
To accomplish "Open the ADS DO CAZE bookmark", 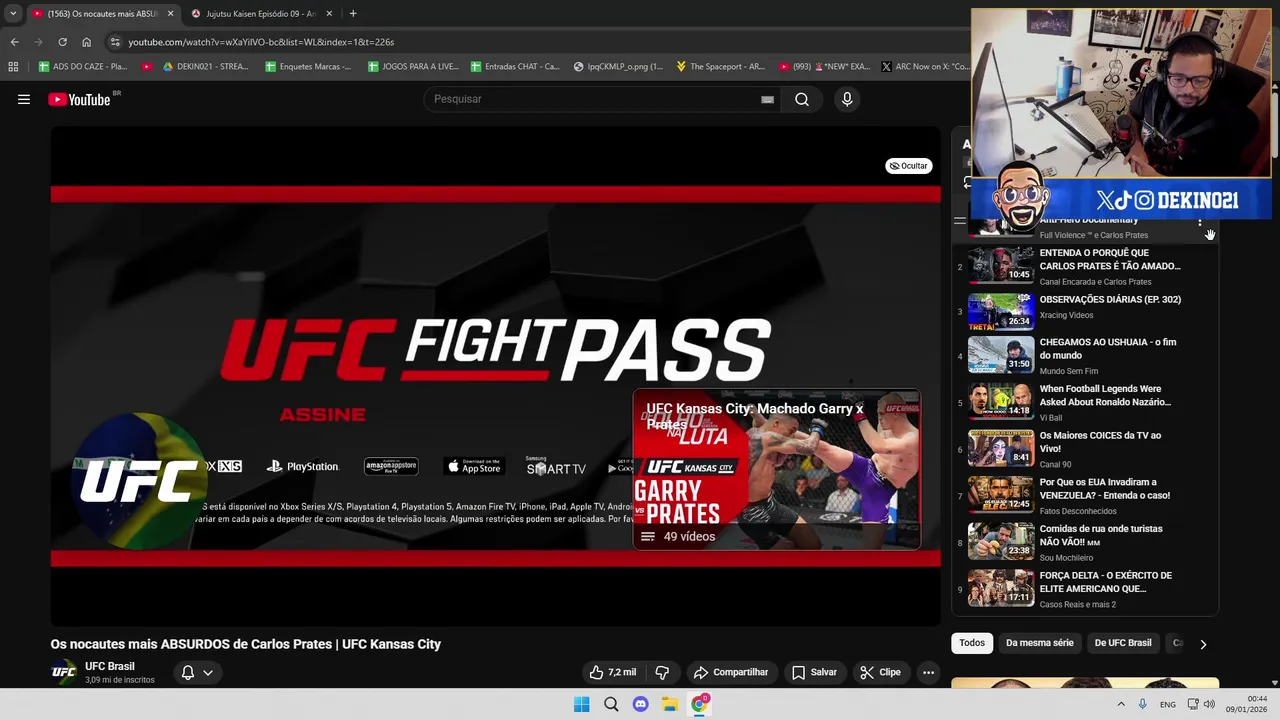I will point(83,67).
